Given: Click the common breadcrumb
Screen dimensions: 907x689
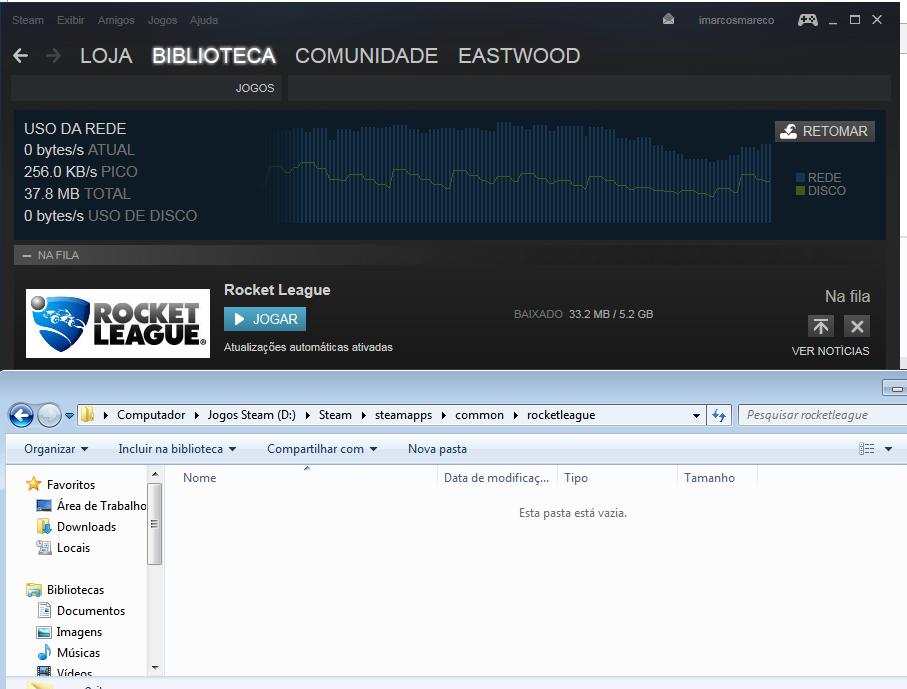Looking at the screenshot, I should click(x=479, y=415).
